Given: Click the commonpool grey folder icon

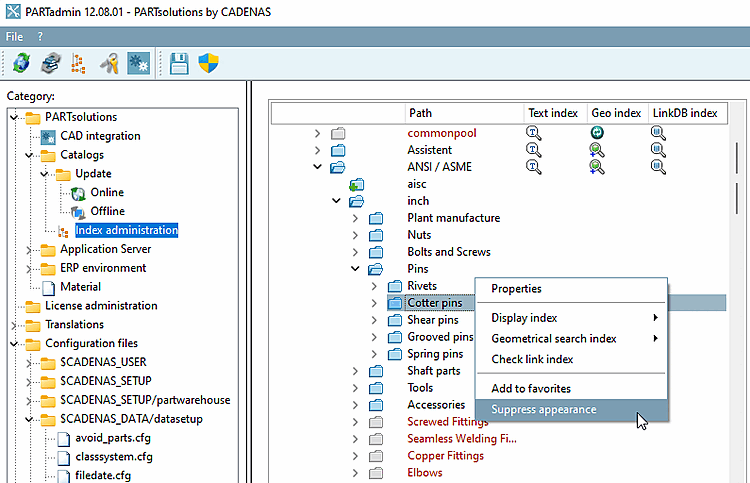Looking at the screenshot, I should pyautogui.click(x=338, y=133).
